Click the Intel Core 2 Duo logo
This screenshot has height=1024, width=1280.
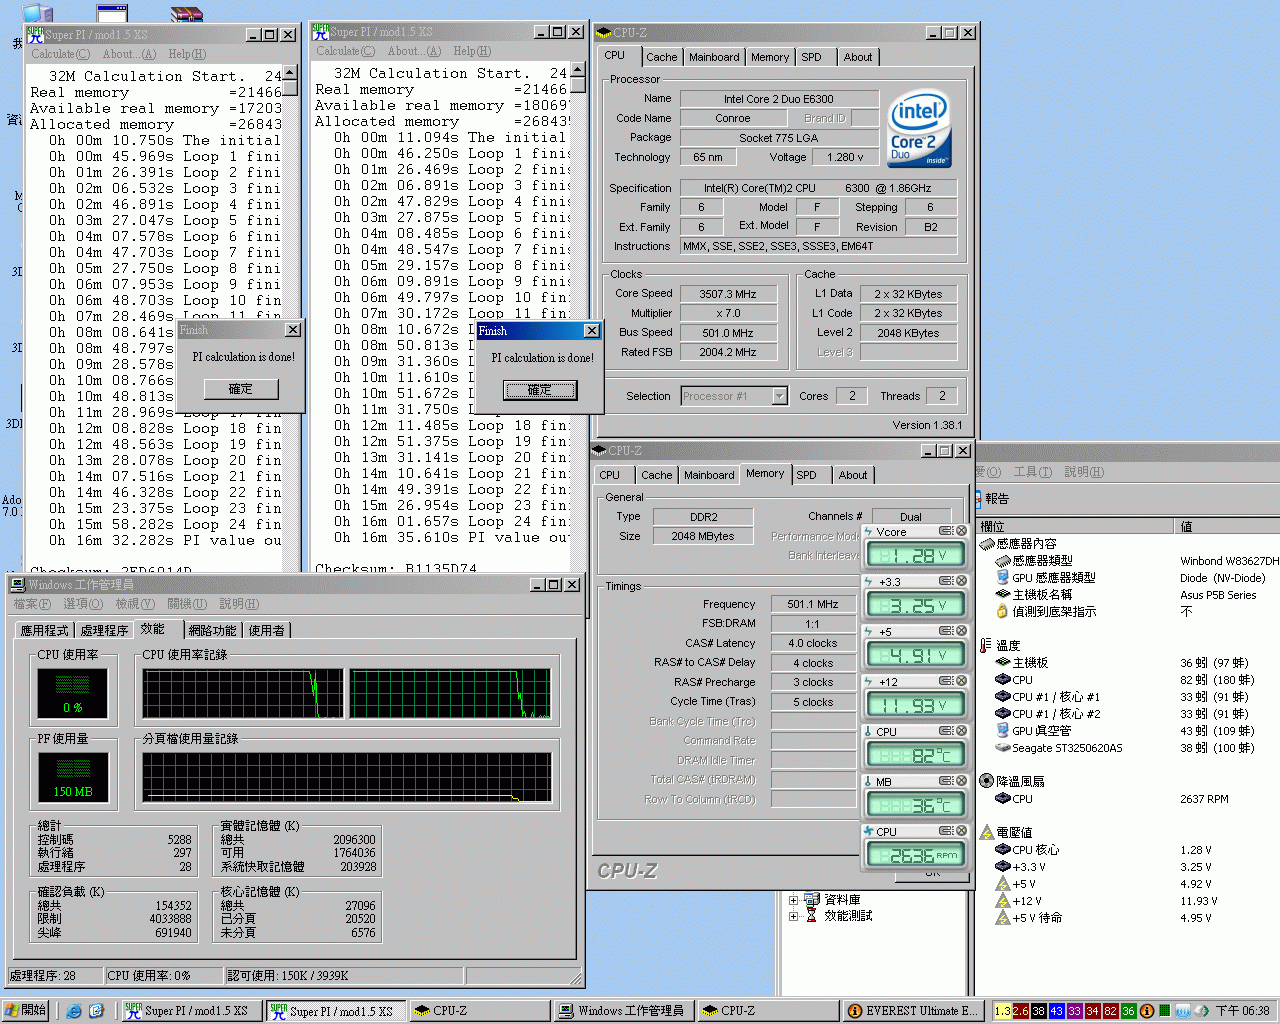point(920,130)
